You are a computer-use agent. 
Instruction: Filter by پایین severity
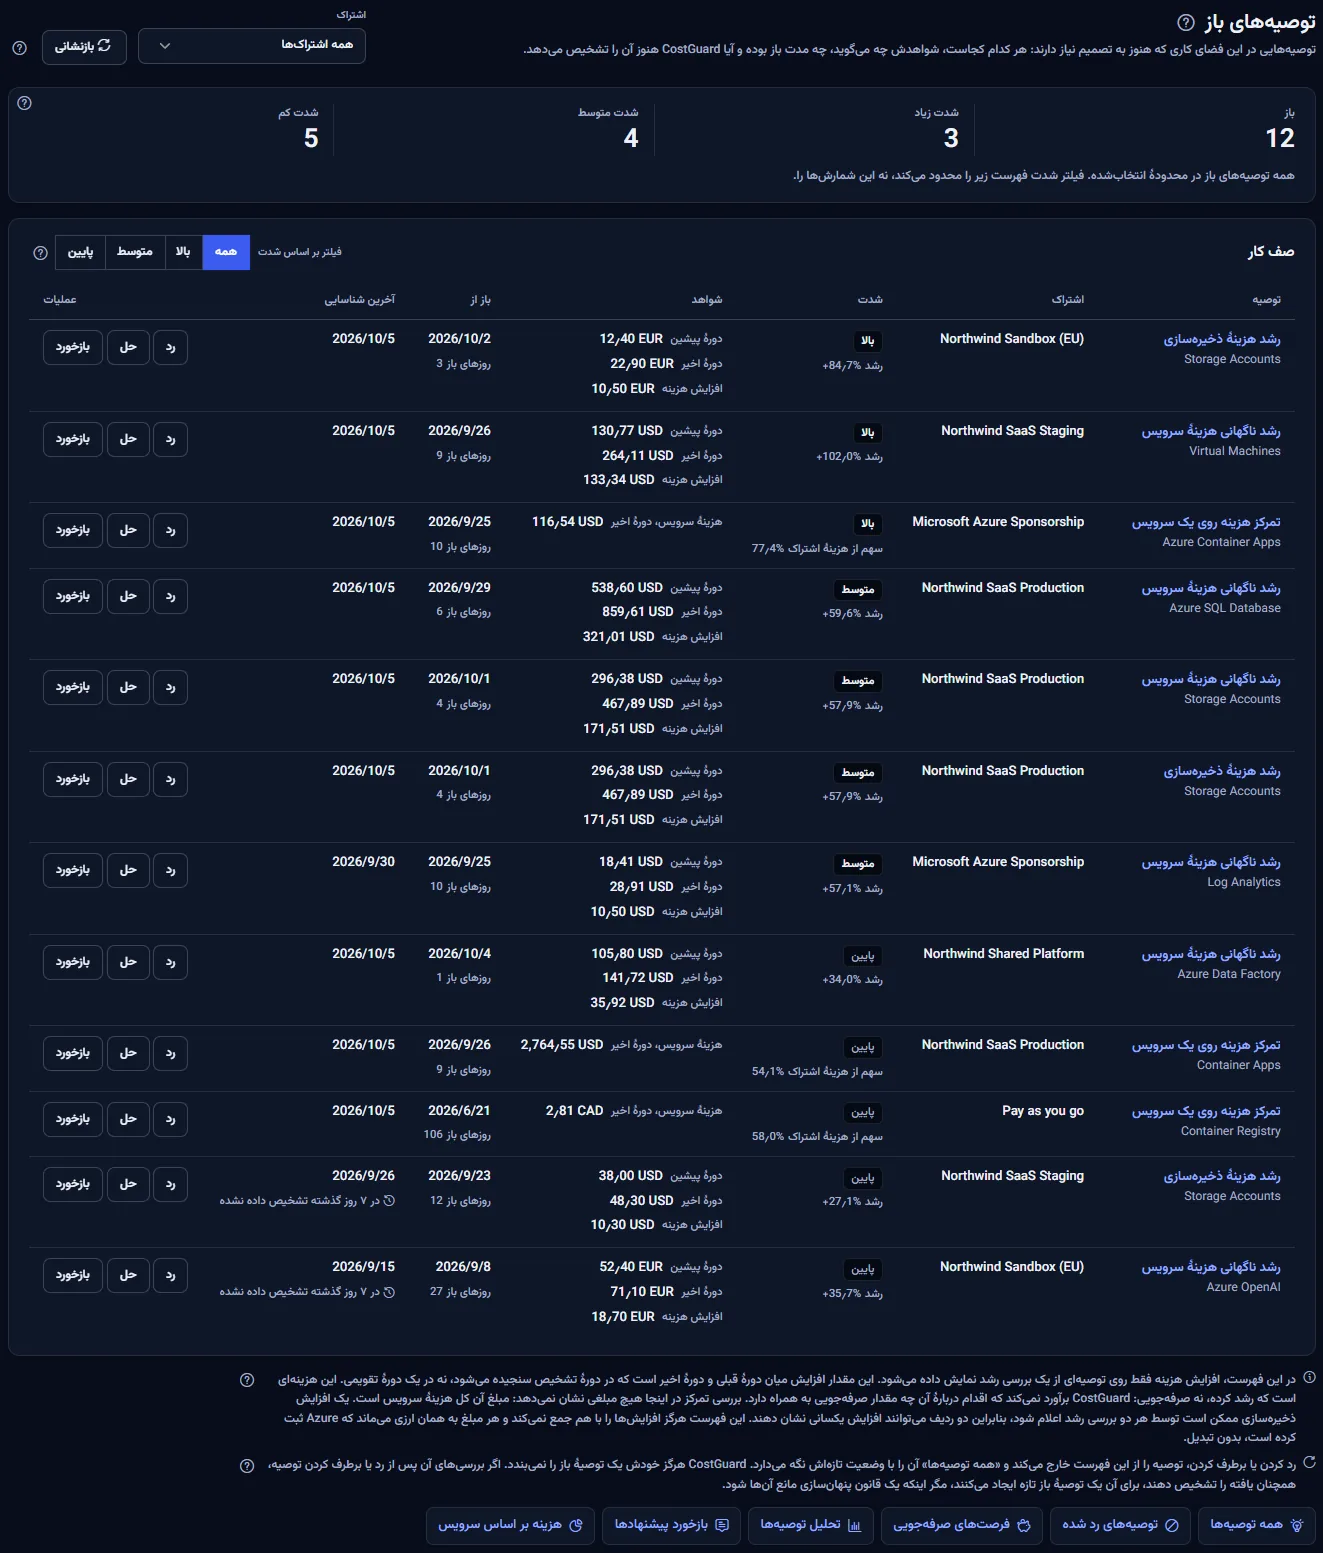(x=80, y=252)
